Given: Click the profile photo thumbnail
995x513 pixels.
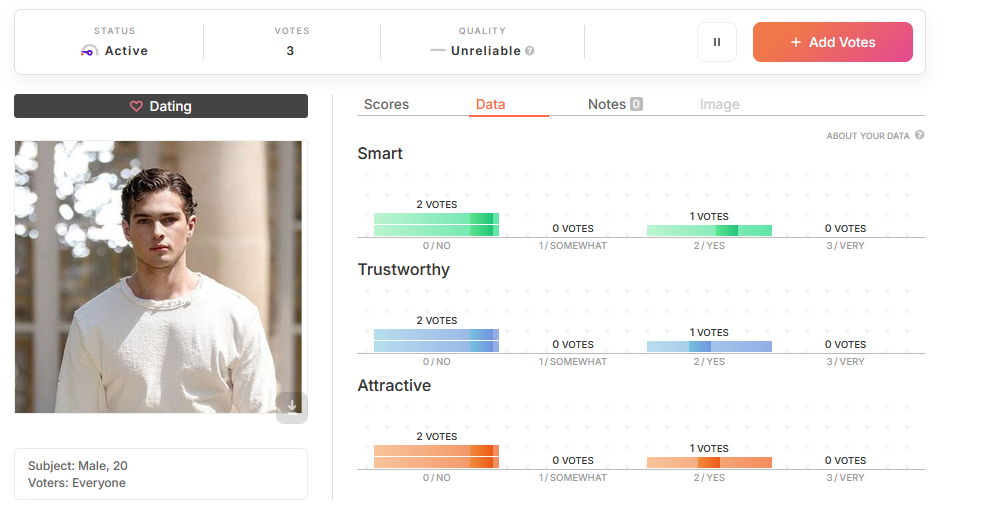Looking at the screenshot, I should (159, 277).
